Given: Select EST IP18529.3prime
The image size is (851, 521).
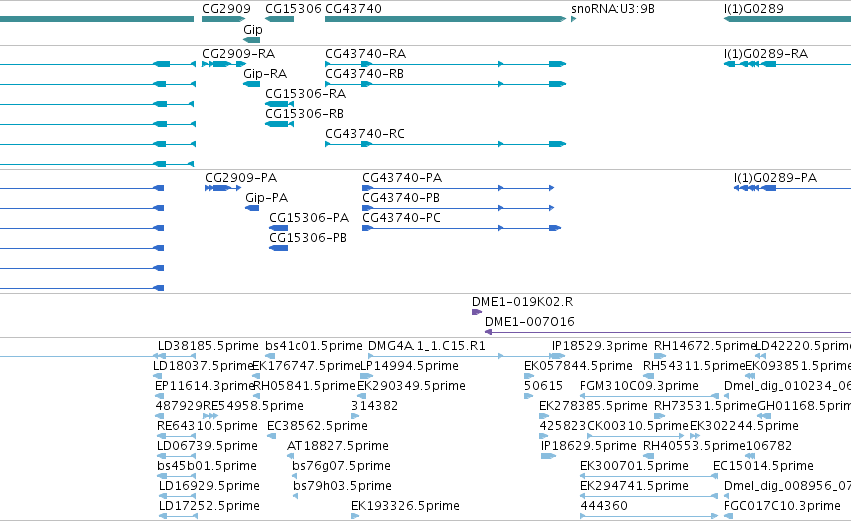Looking at the screenshot, I should click(599, 346).
